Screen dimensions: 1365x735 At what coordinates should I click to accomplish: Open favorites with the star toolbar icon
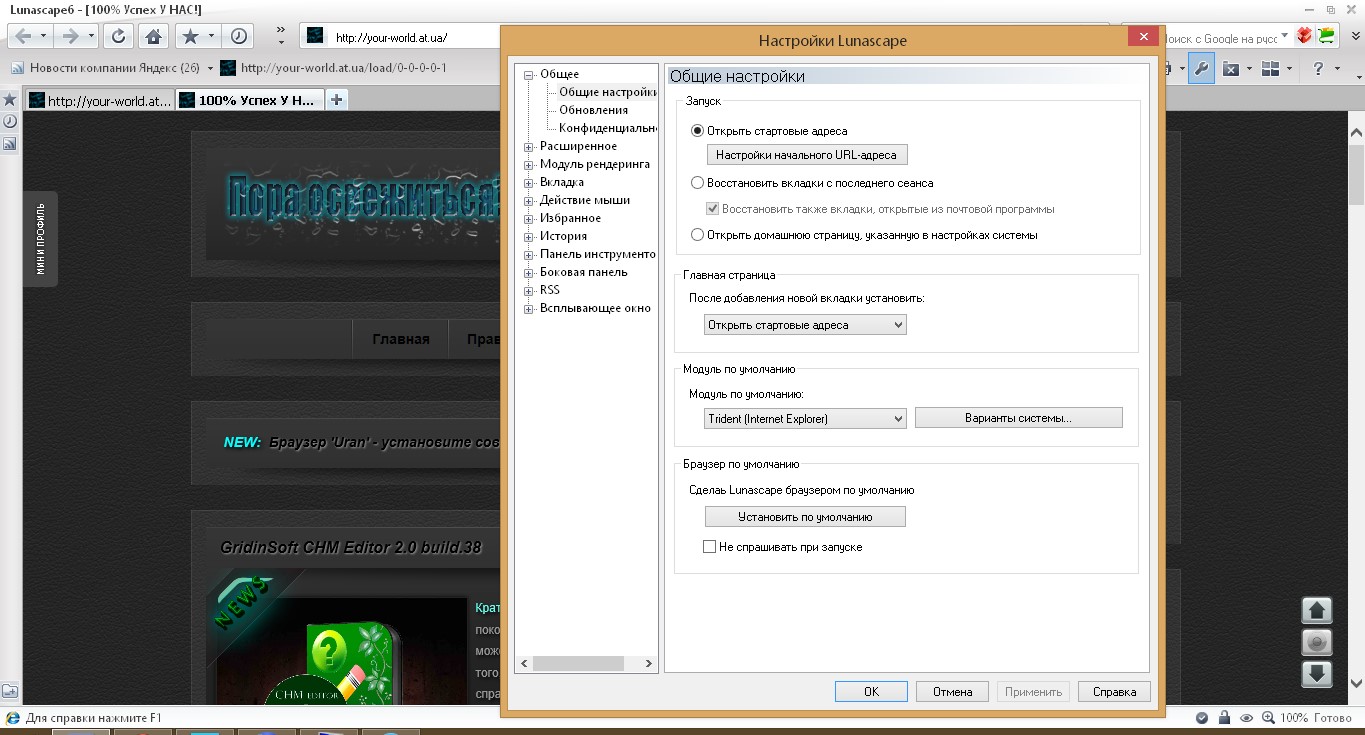click(190, 37)
